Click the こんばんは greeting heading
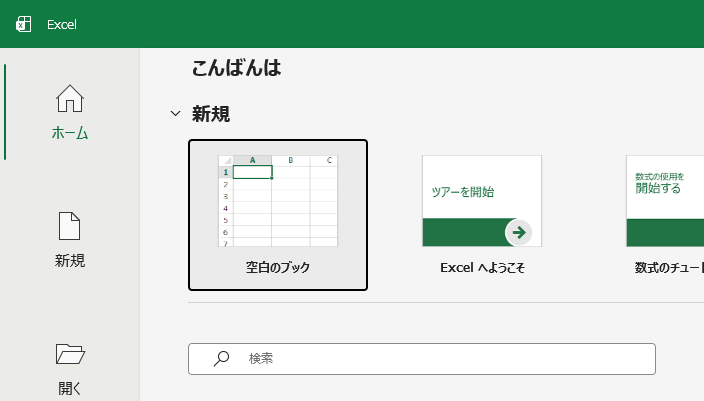The image size is (704, 401). click(x=236, y=68)
